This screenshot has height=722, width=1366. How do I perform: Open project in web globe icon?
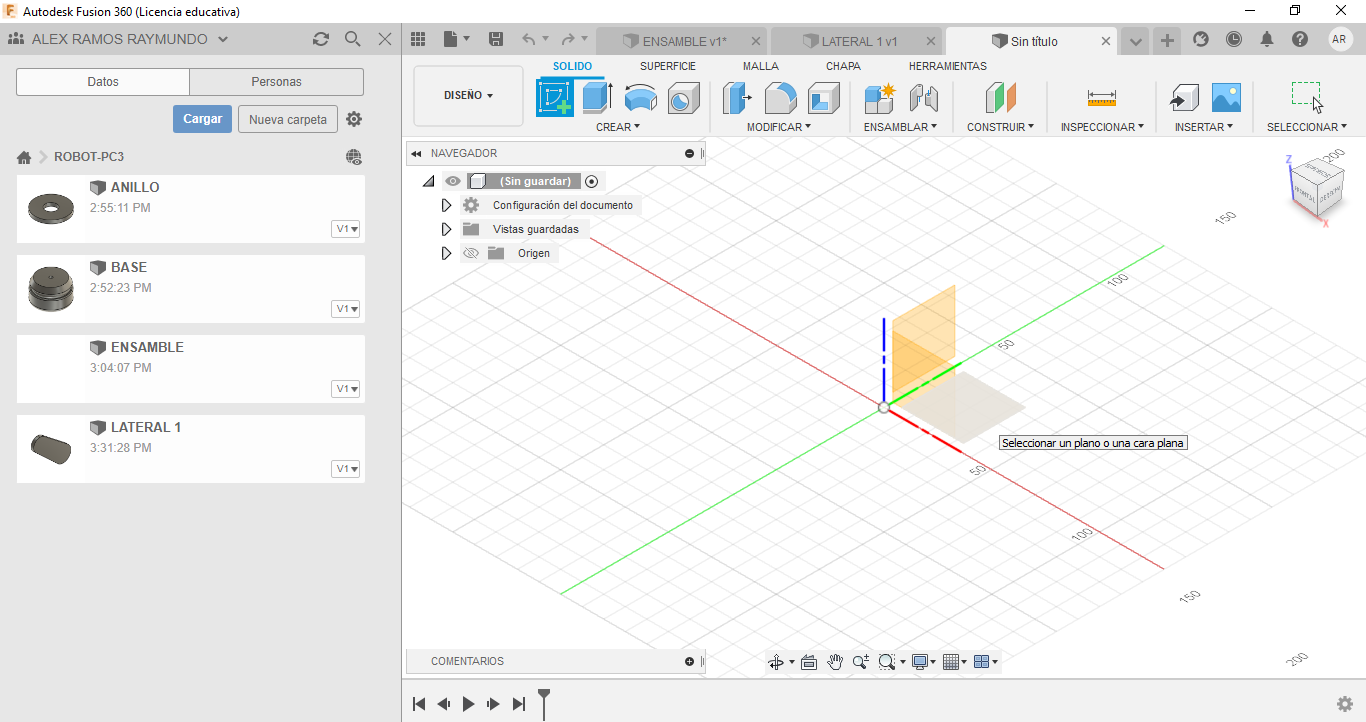point(353,157)
